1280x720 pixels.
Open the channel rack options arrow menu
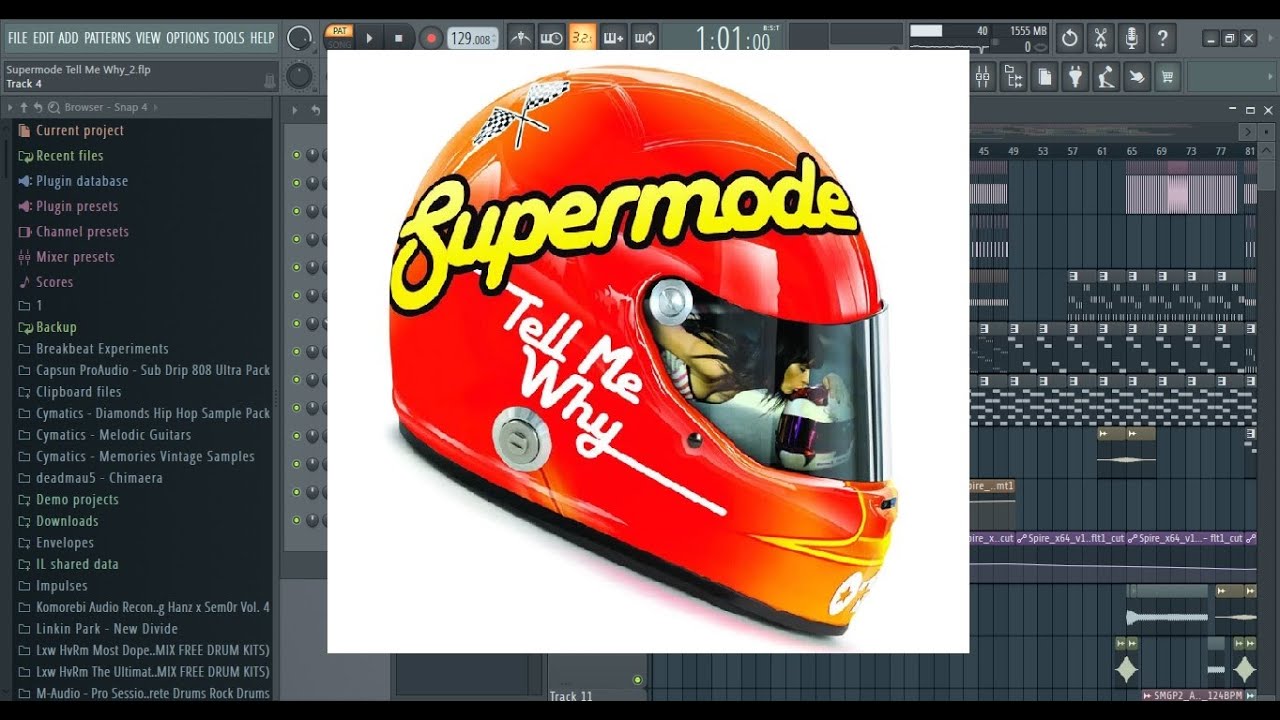[294, 110]
